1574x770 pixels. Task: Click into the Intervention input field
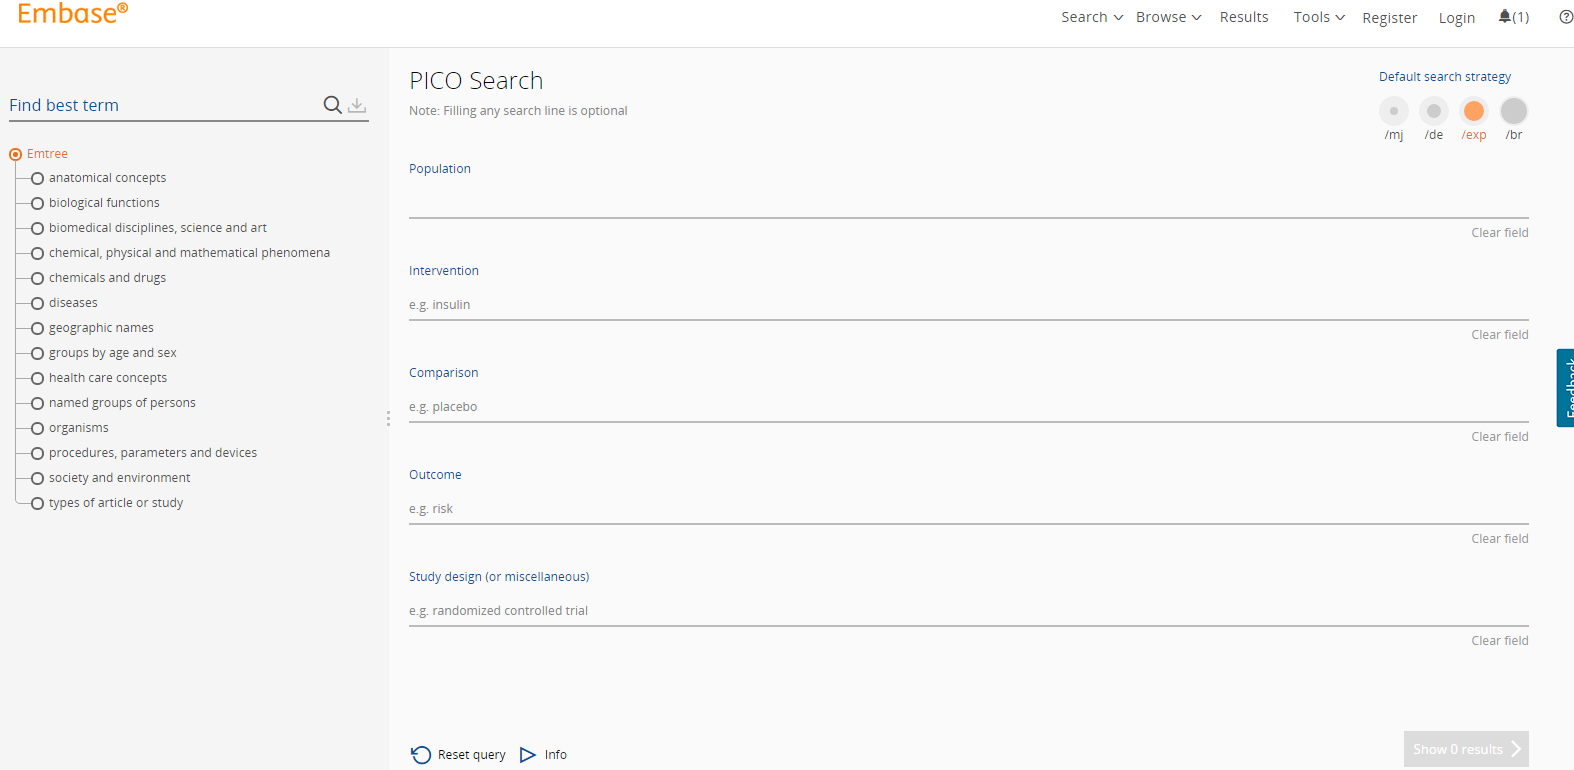(968, 305)
